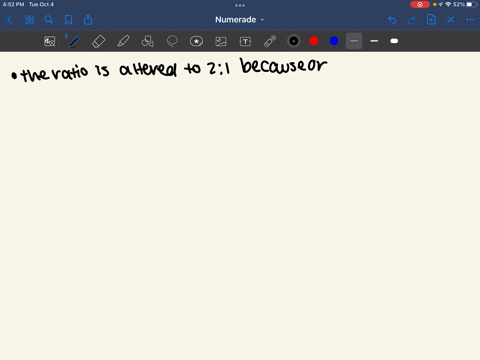480x360 pixels.
Task: Tap the battery status indicator
Action: coord(472,4)
